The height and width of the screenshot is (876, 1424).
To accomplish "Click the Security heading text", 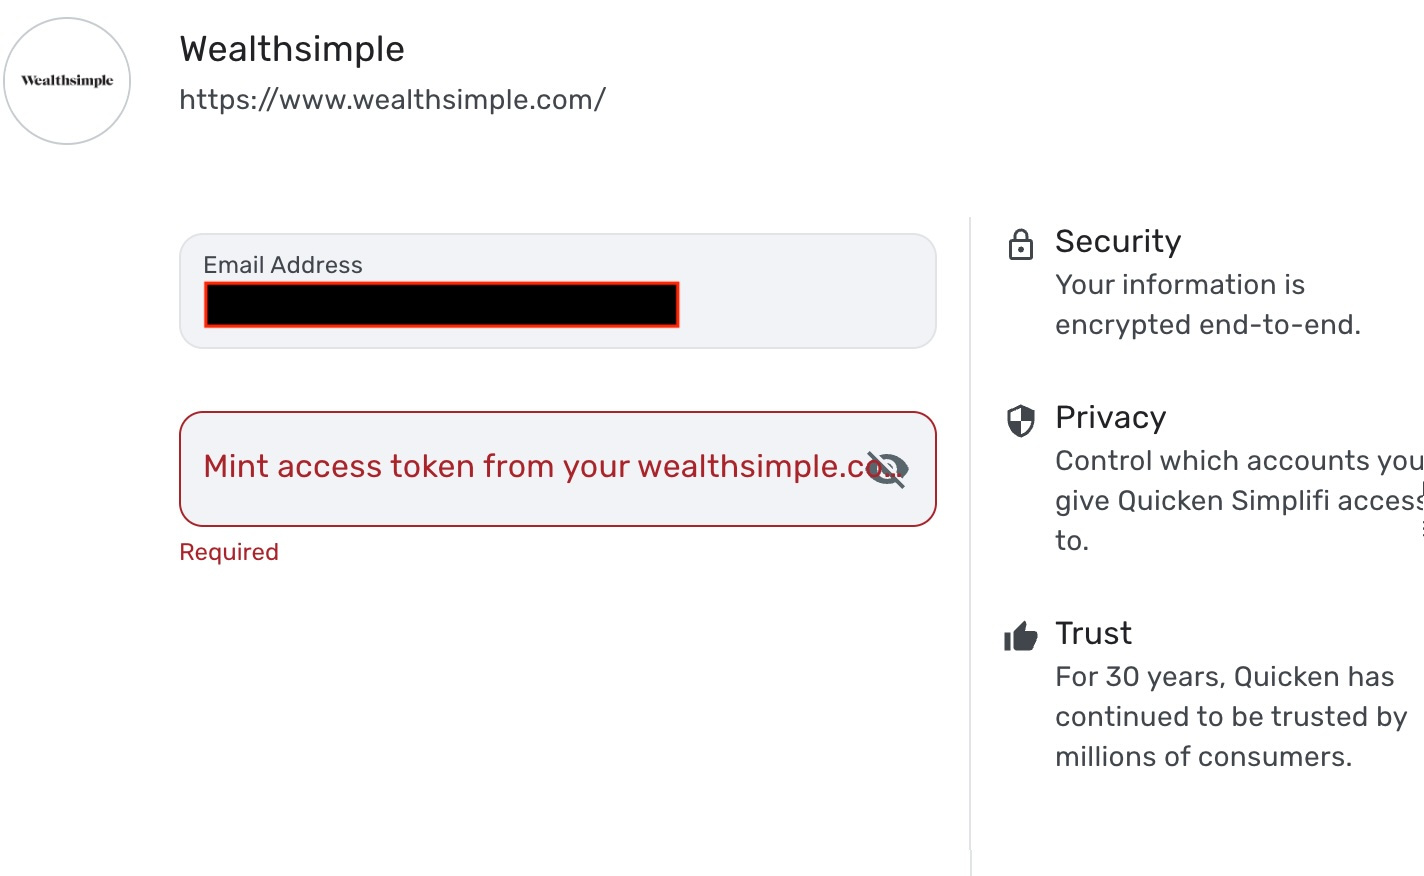I will tap(1118, 241).
